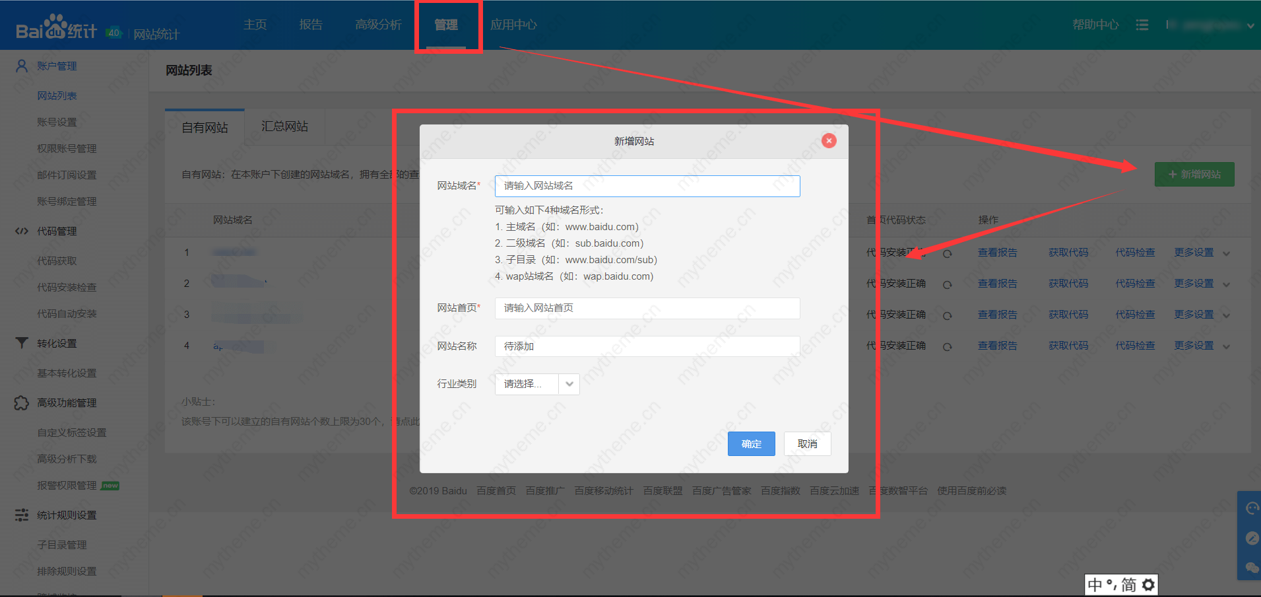Open the feedback pencil icon on right sidebar
The image size is (1261, 597).
(1251, 538)
